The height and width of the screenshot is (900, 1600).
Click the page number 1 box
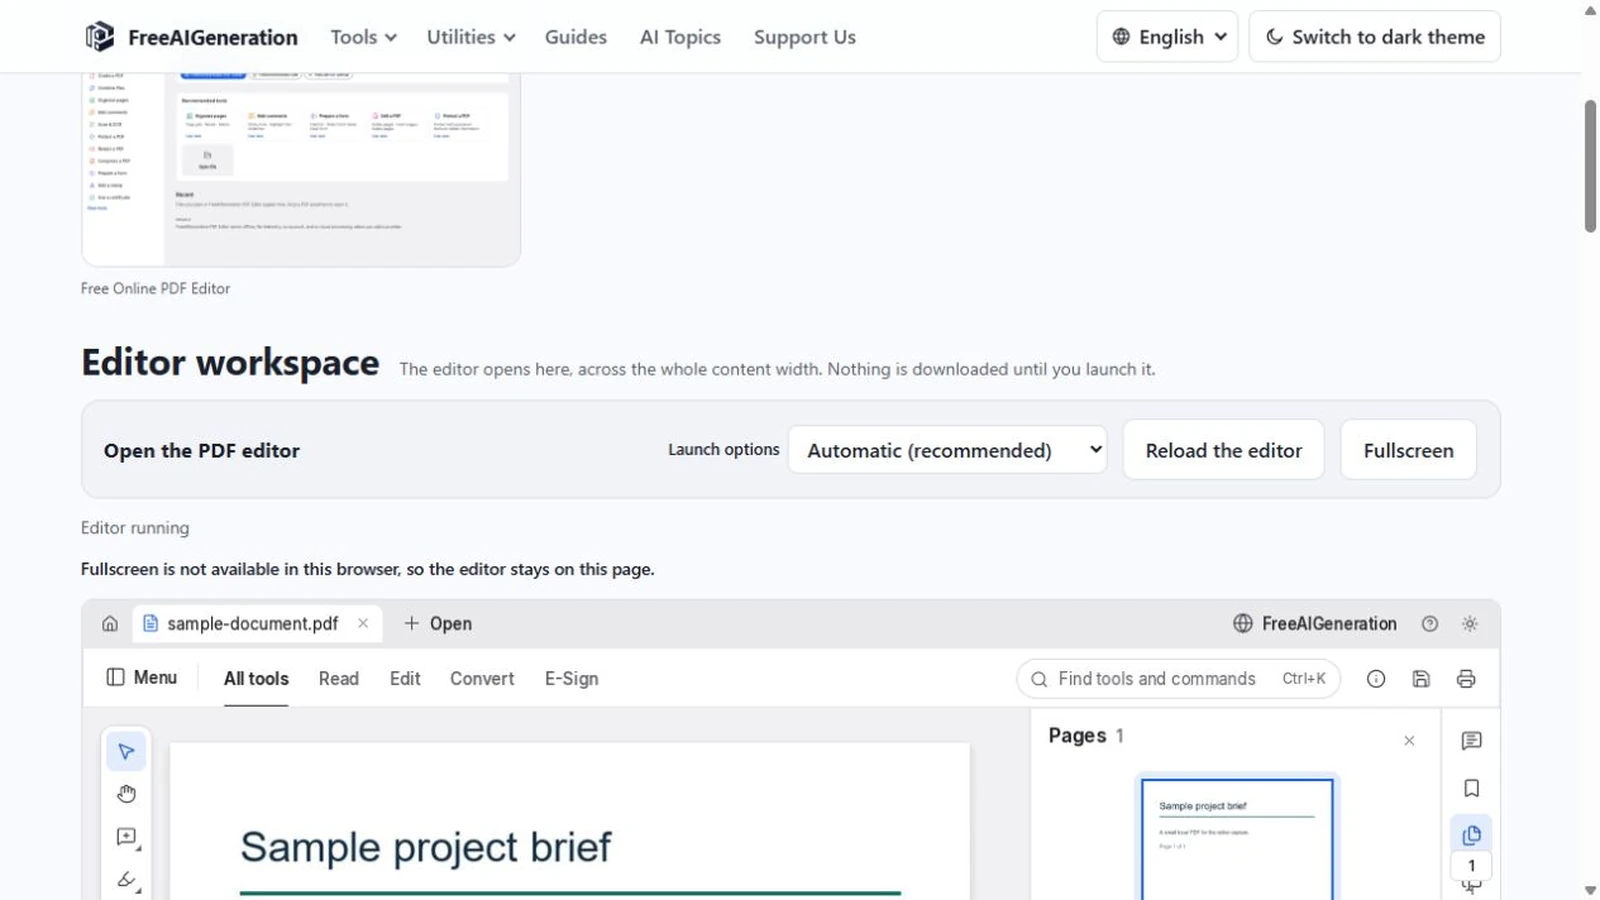(1471, 866)
